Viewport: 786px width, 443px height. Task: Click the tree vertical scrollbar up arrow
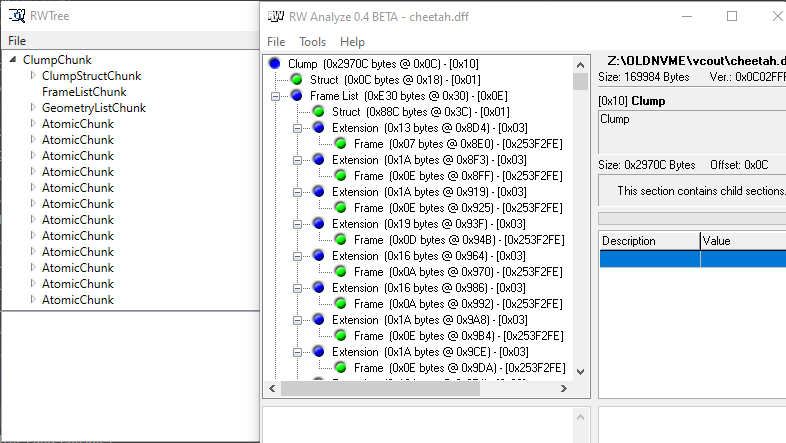(580, 64)
